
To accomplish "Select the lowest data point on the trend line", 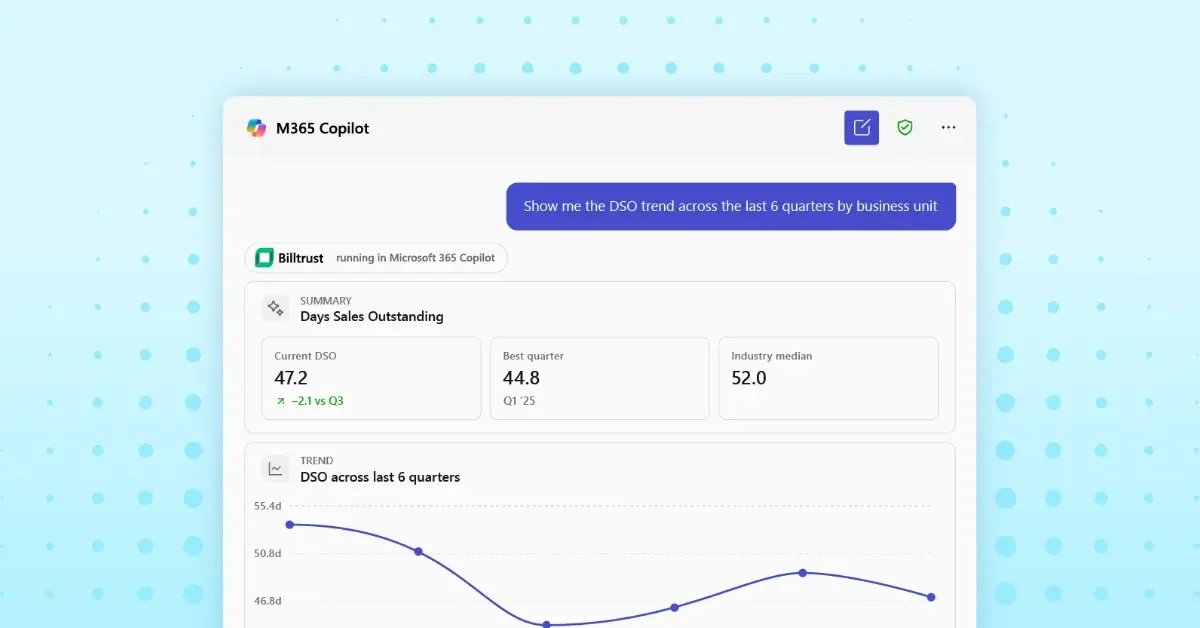I will [x=546, y=624].
